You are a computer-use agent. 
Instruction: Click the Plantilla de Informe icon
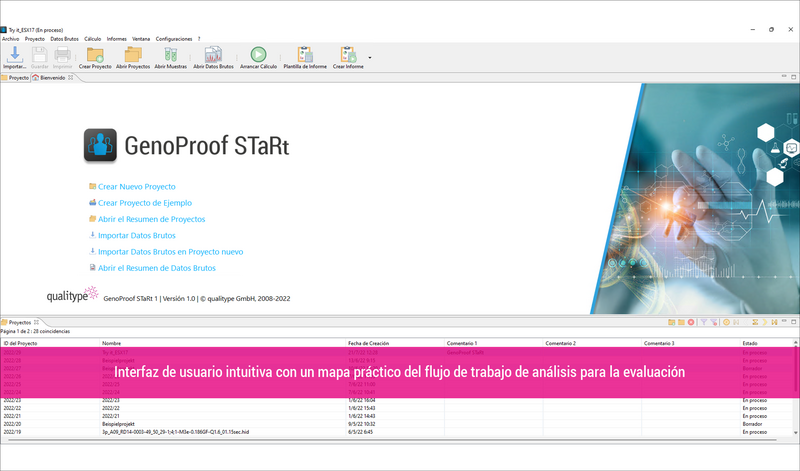pos(305,54)
